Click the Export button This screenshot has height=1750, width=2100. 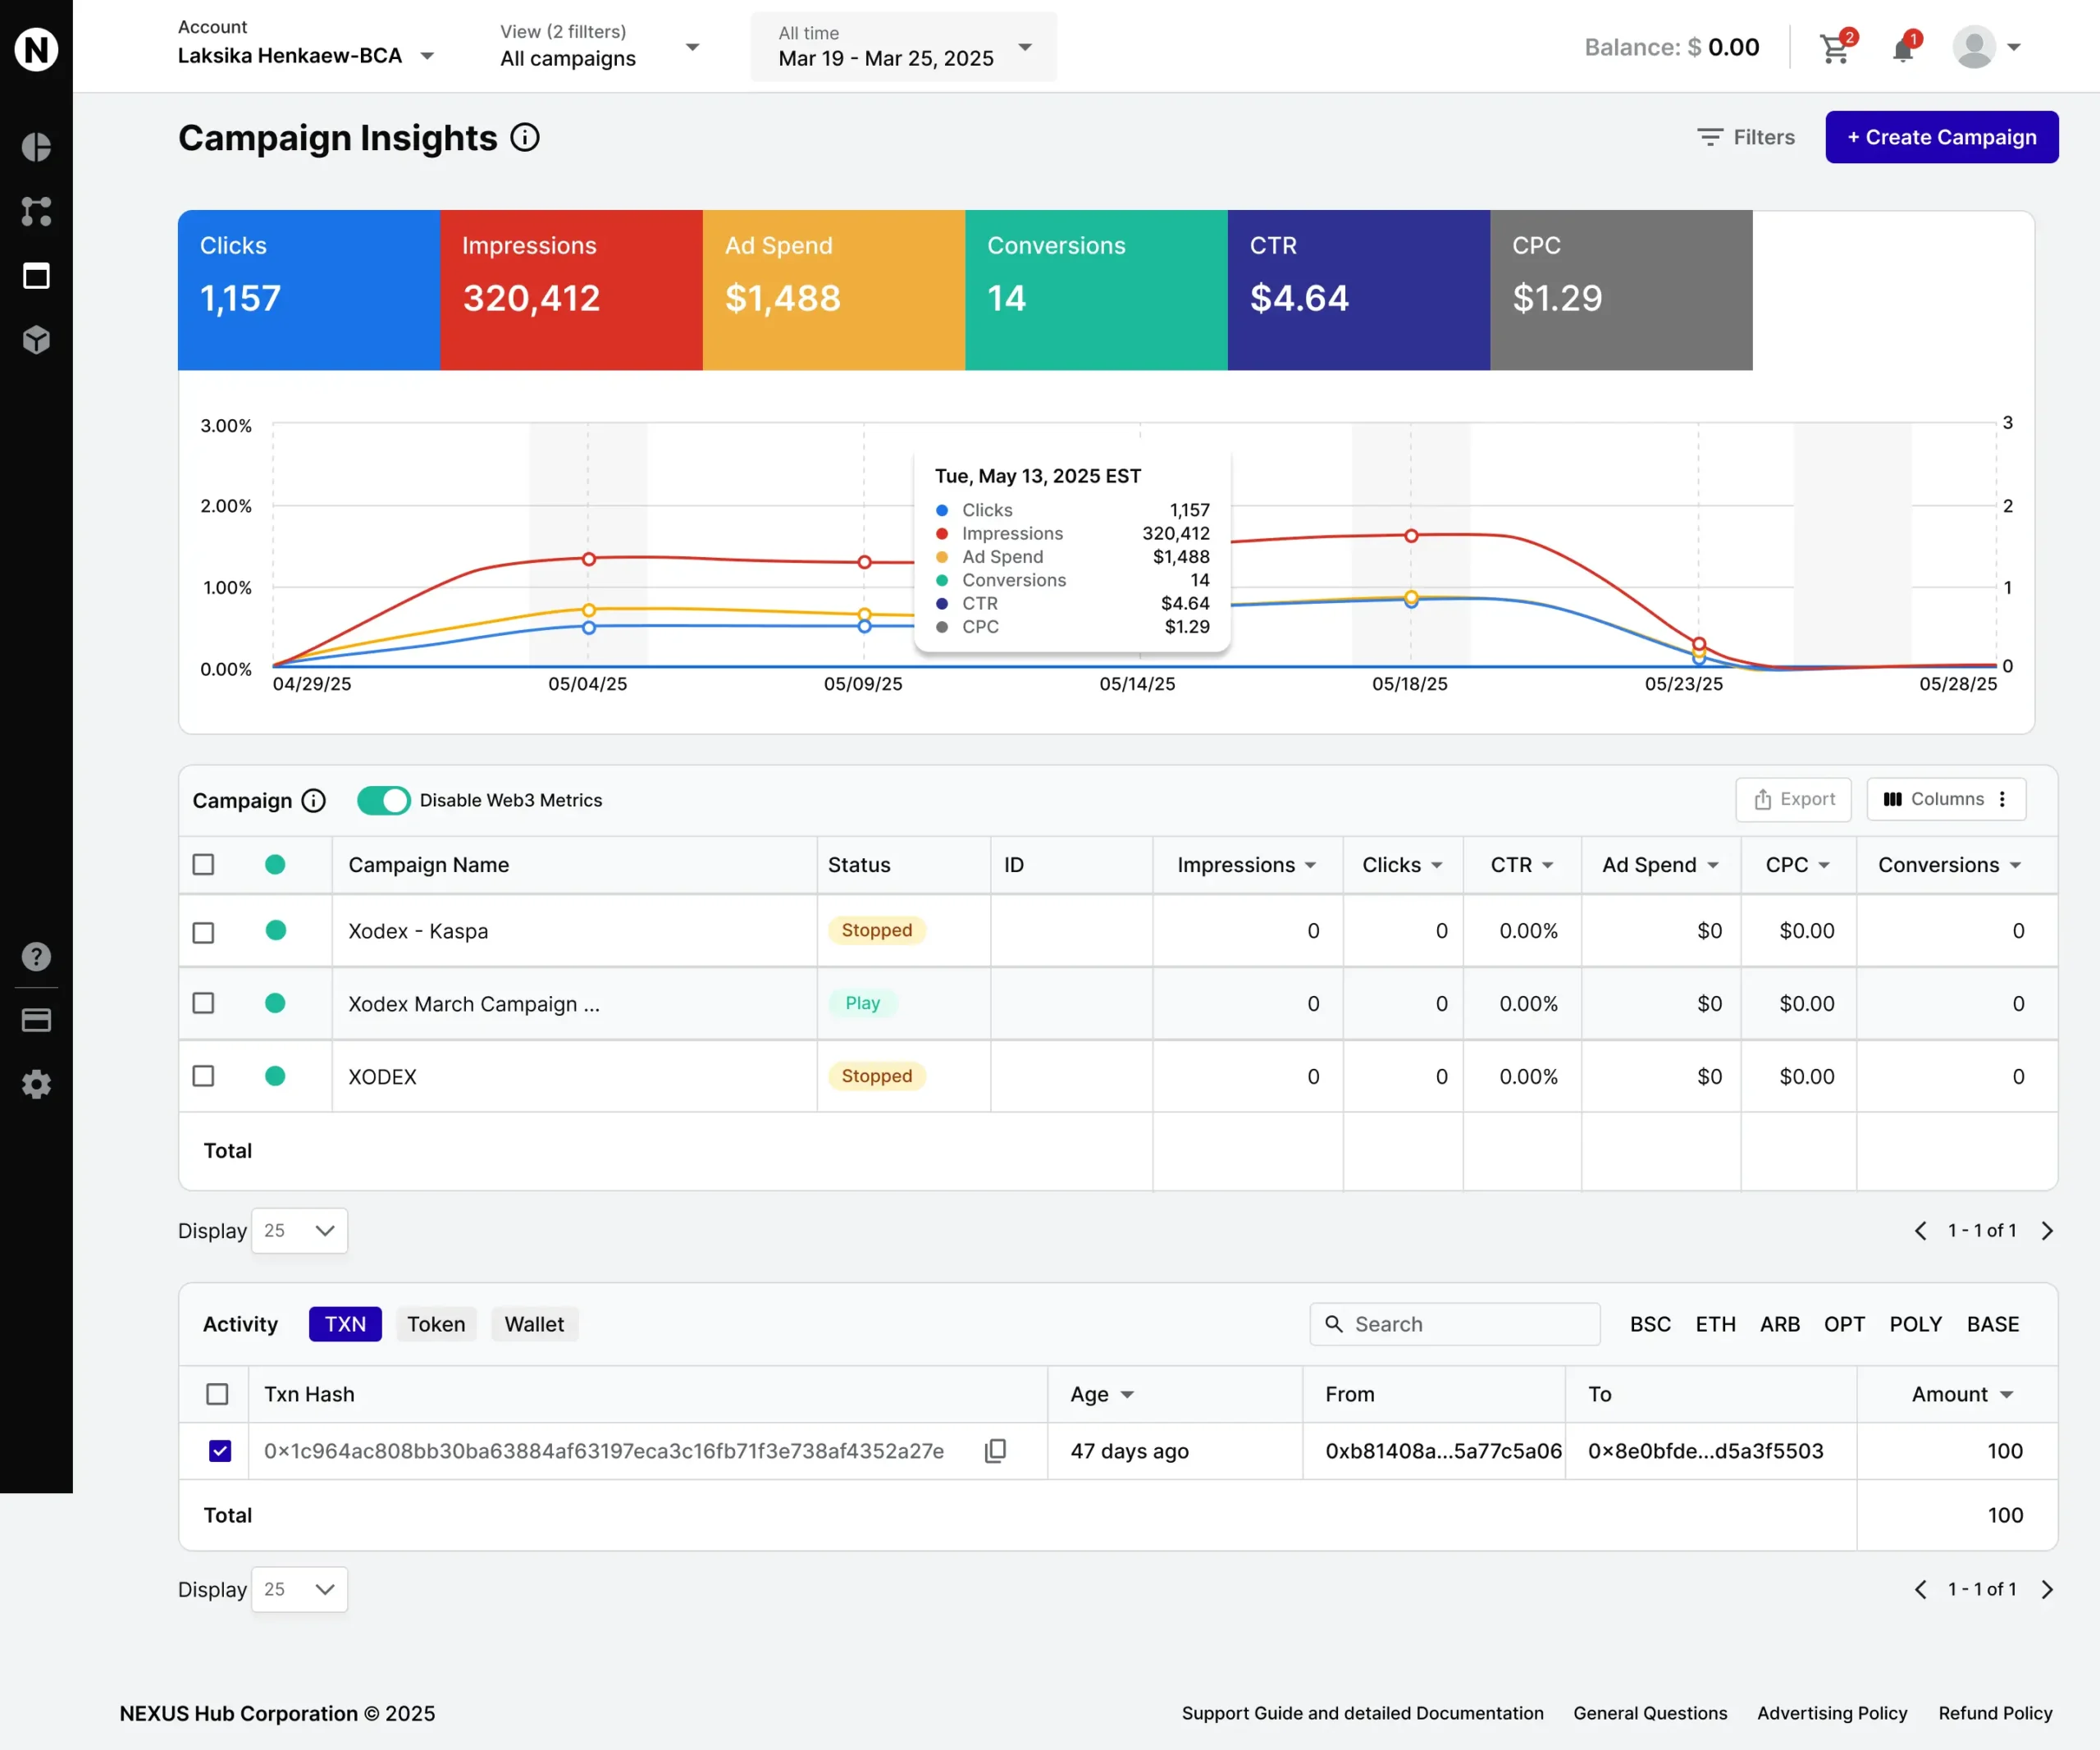1793,799
